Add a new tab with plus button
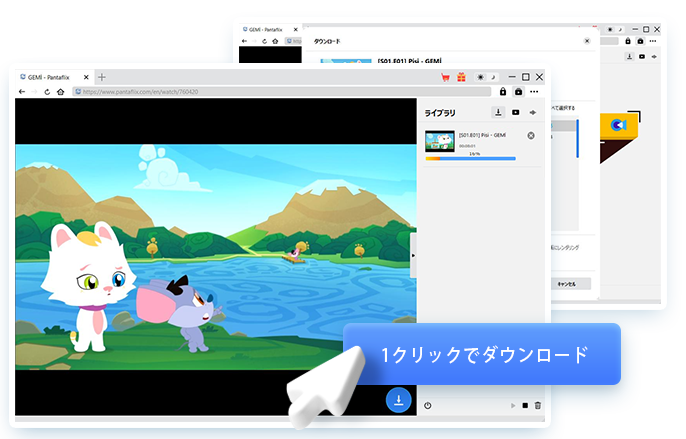Screen dimensions: 686x439 102,77
